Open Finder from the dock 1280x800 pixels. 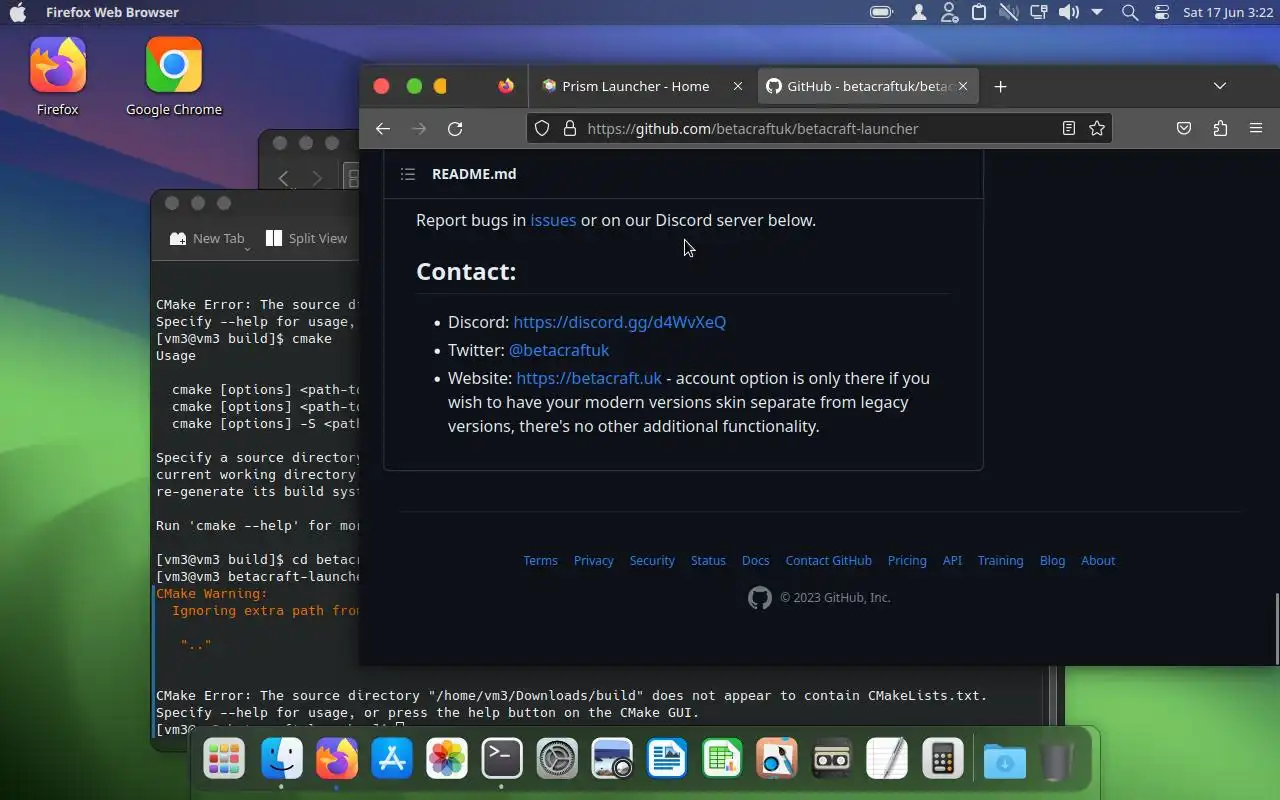(282, 759)
